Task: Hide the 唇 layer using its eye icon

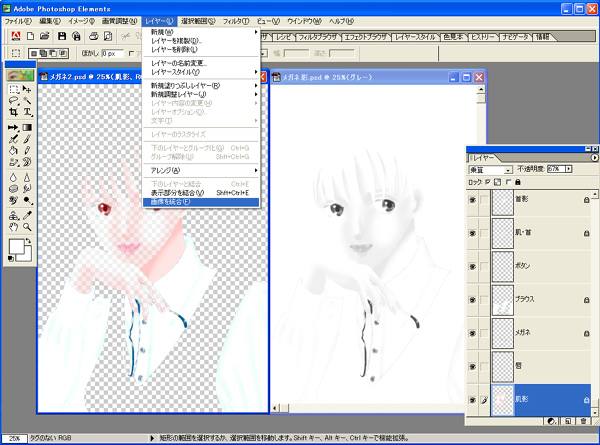Action: (x=473, y=366)
